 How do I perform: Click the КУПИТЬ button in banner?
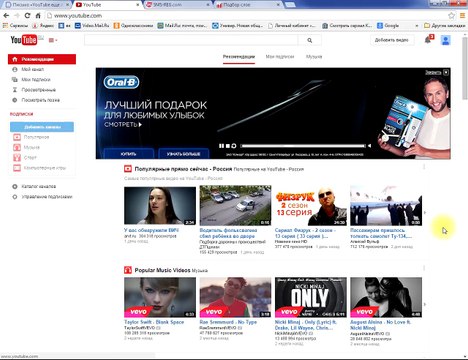point(128,154)
